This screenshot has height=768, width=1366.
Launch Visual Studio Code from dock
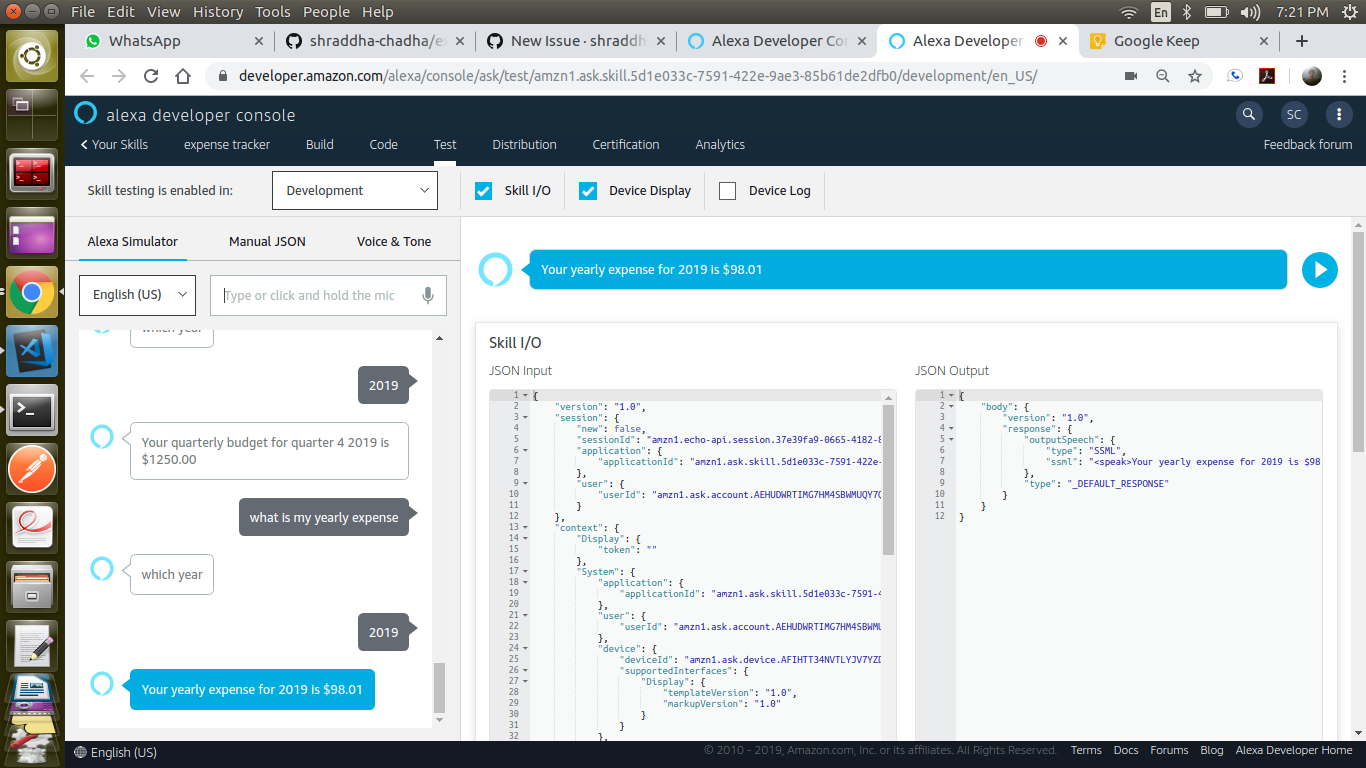click(32, 353)
